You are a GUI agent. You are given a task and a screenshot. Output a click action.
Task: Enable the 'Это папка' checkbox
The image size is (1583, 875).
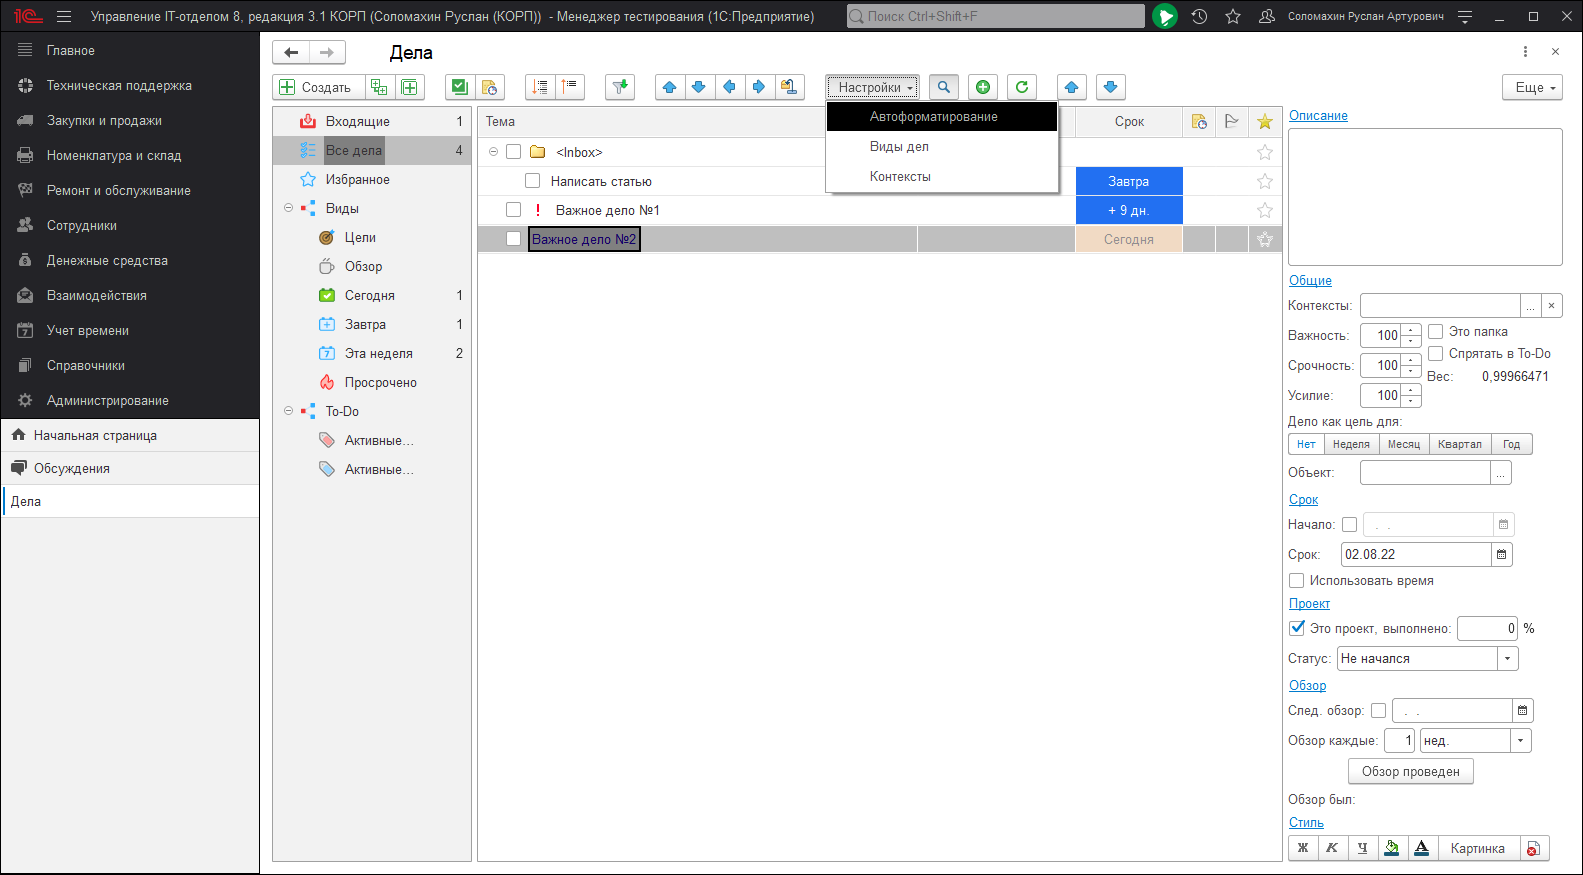pos(1435,331)
